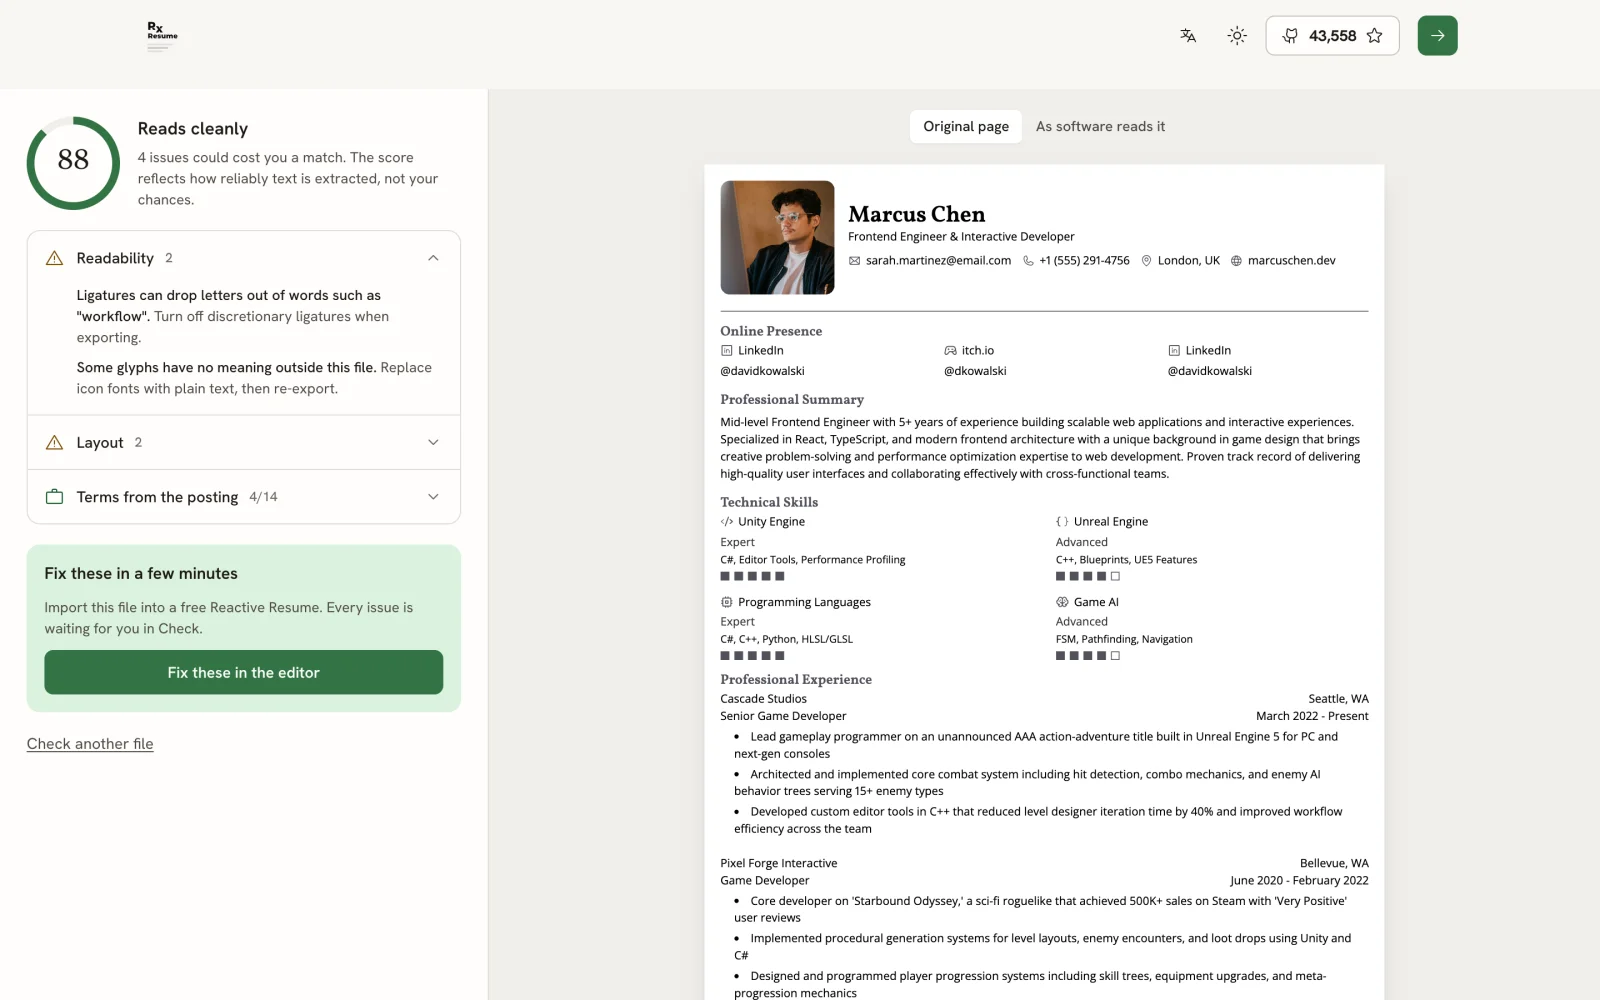
Task: Open the language translation icon
Action: (x=1188, y=36)
